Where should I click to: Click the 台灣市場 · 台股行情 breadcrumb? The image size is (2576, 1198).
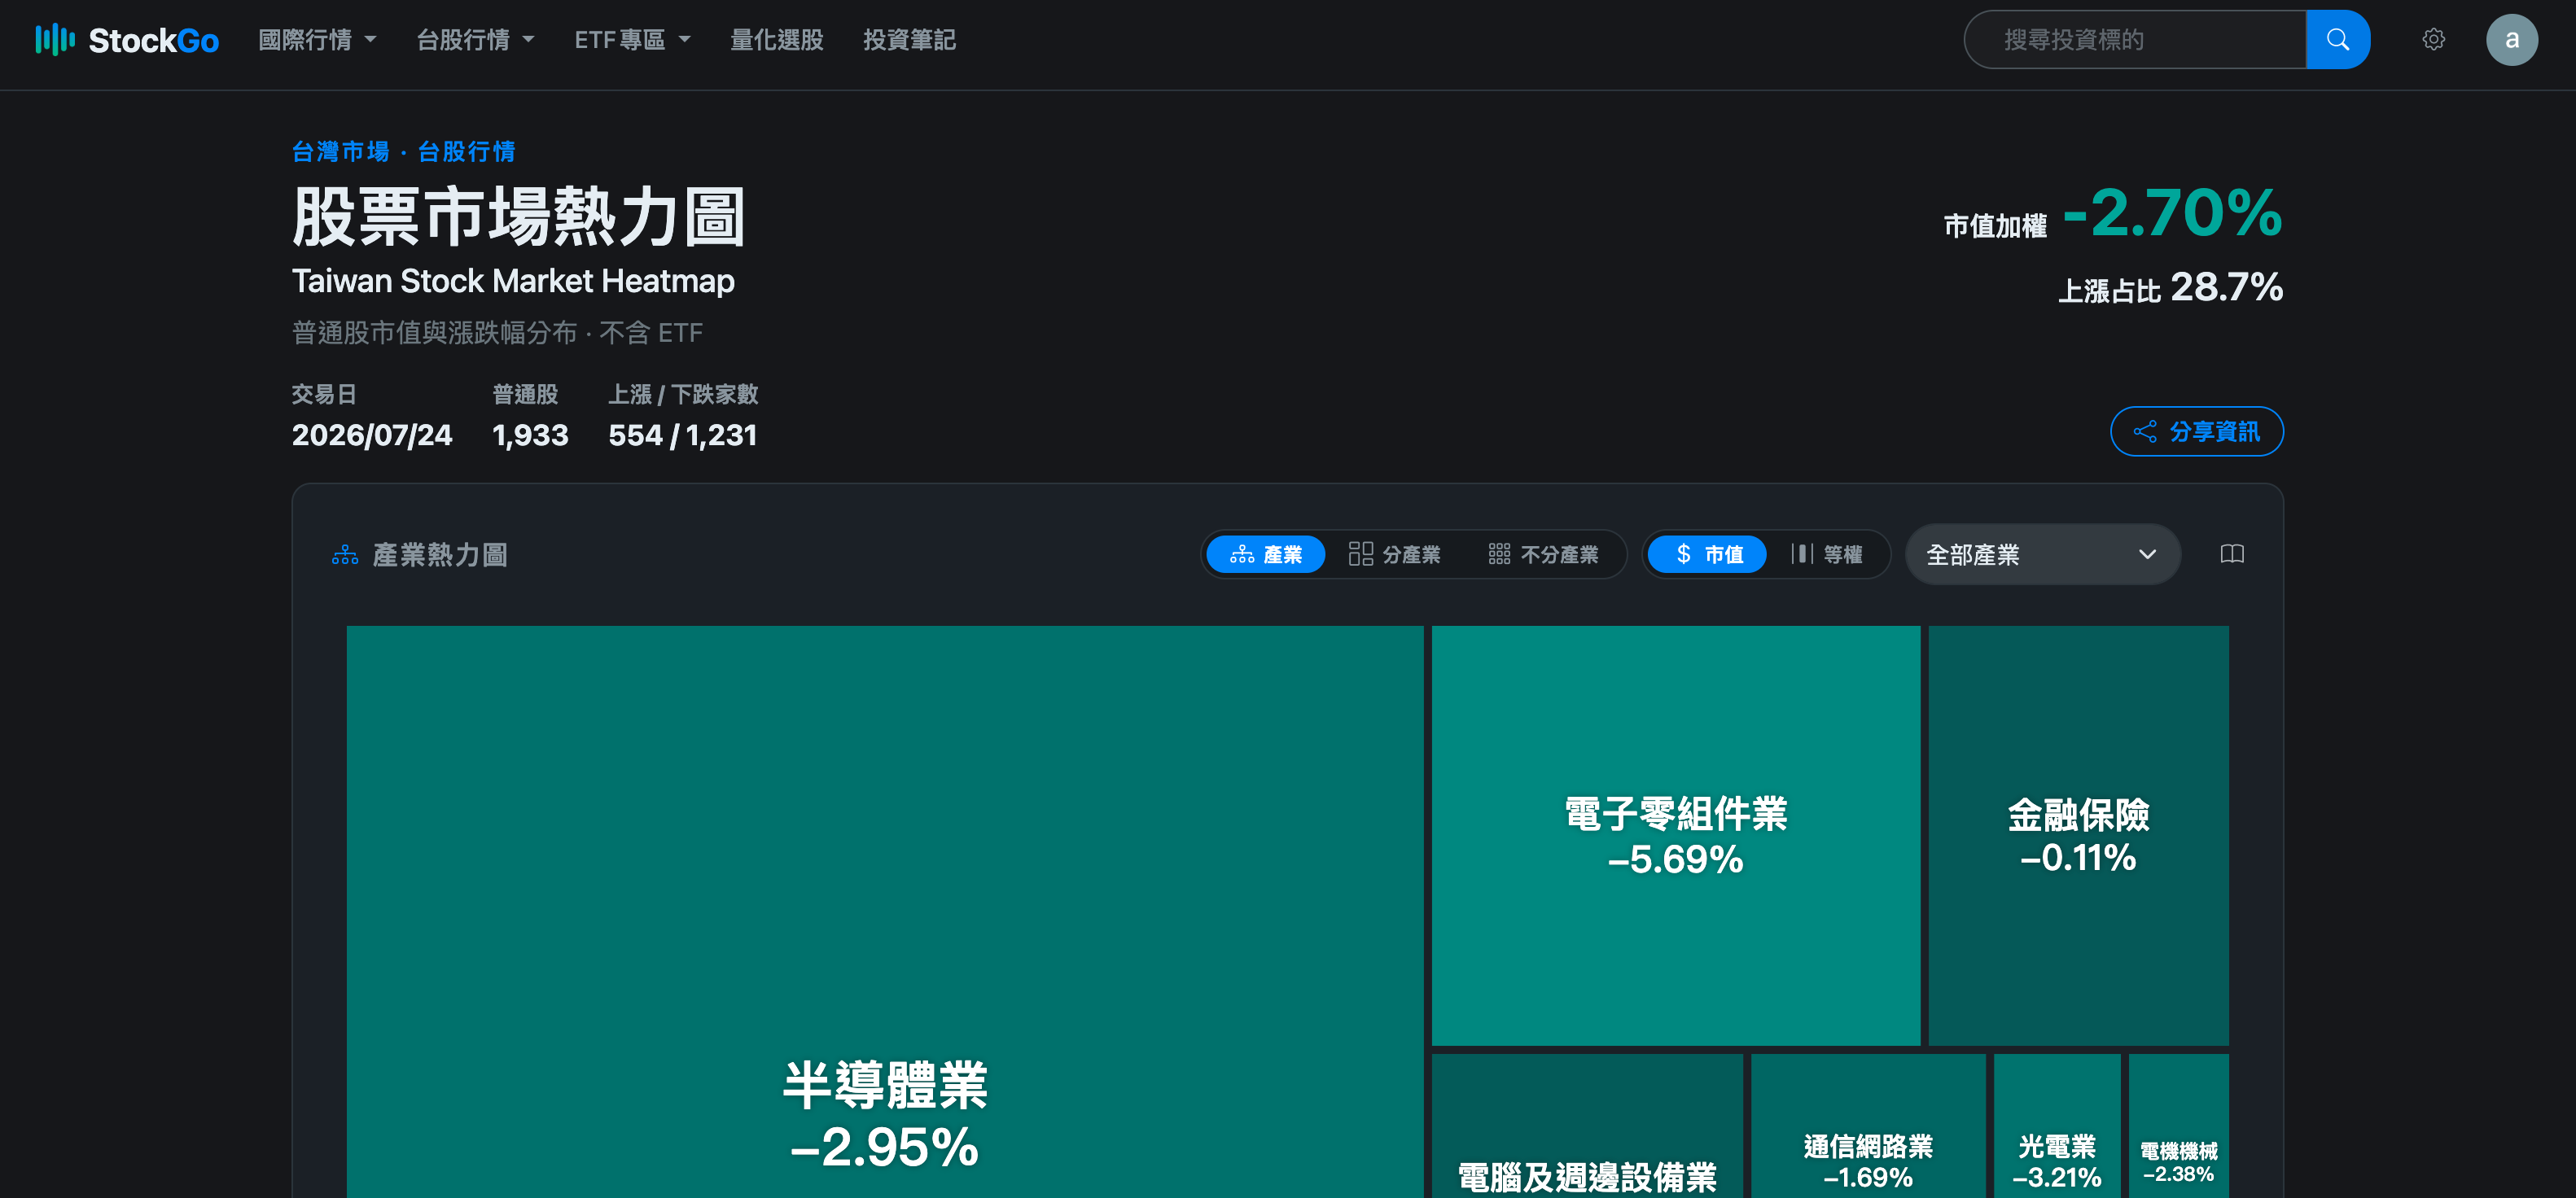403,151
